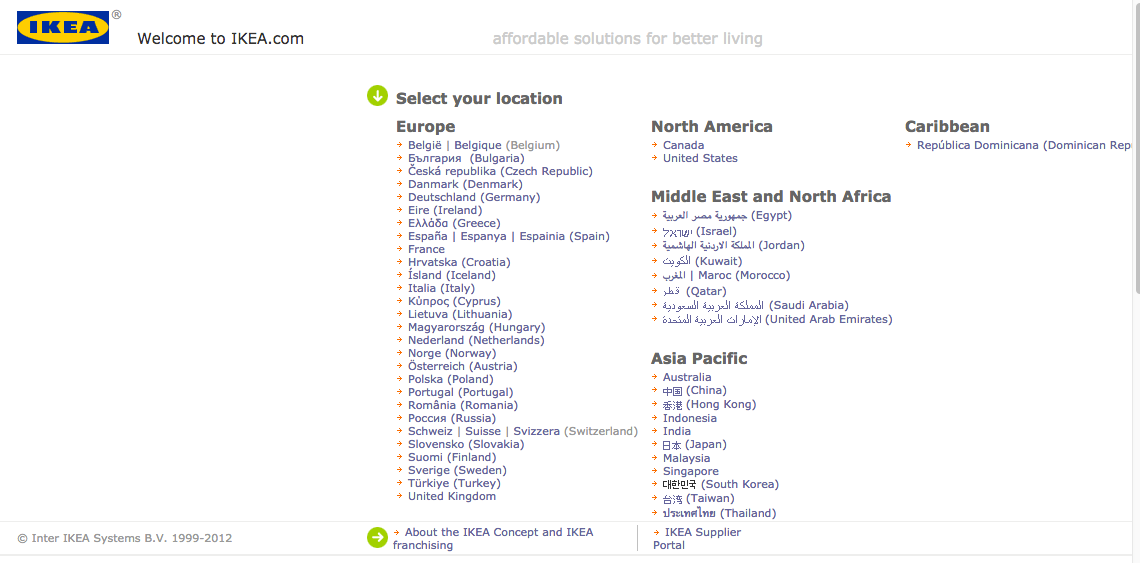Screen dimensions: 1140x563
Task: Select United Kingdom
Action: pos(452,497)
